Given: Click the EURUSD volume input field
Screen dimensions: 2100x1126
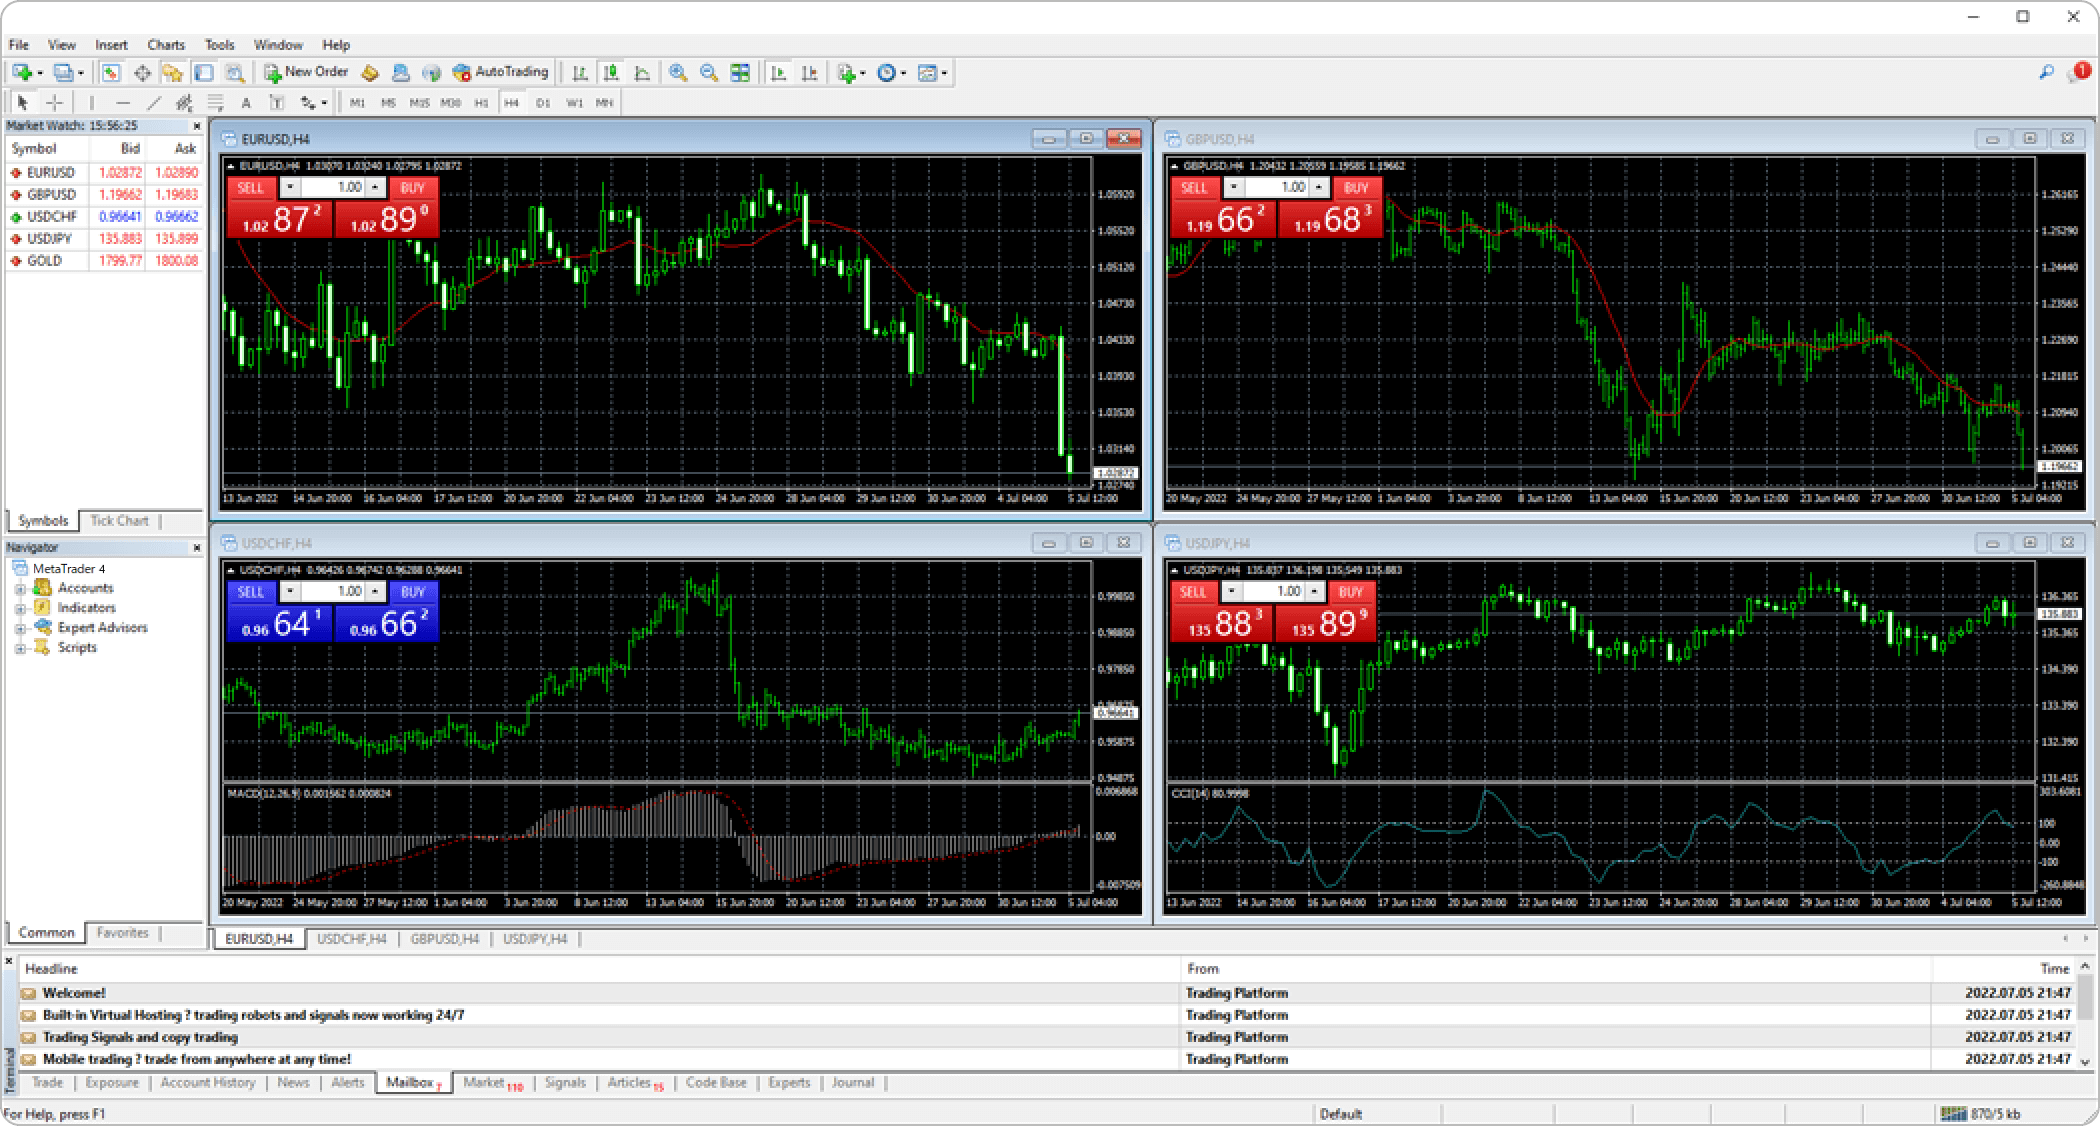Looking at the screenshot, I should 331,188.
